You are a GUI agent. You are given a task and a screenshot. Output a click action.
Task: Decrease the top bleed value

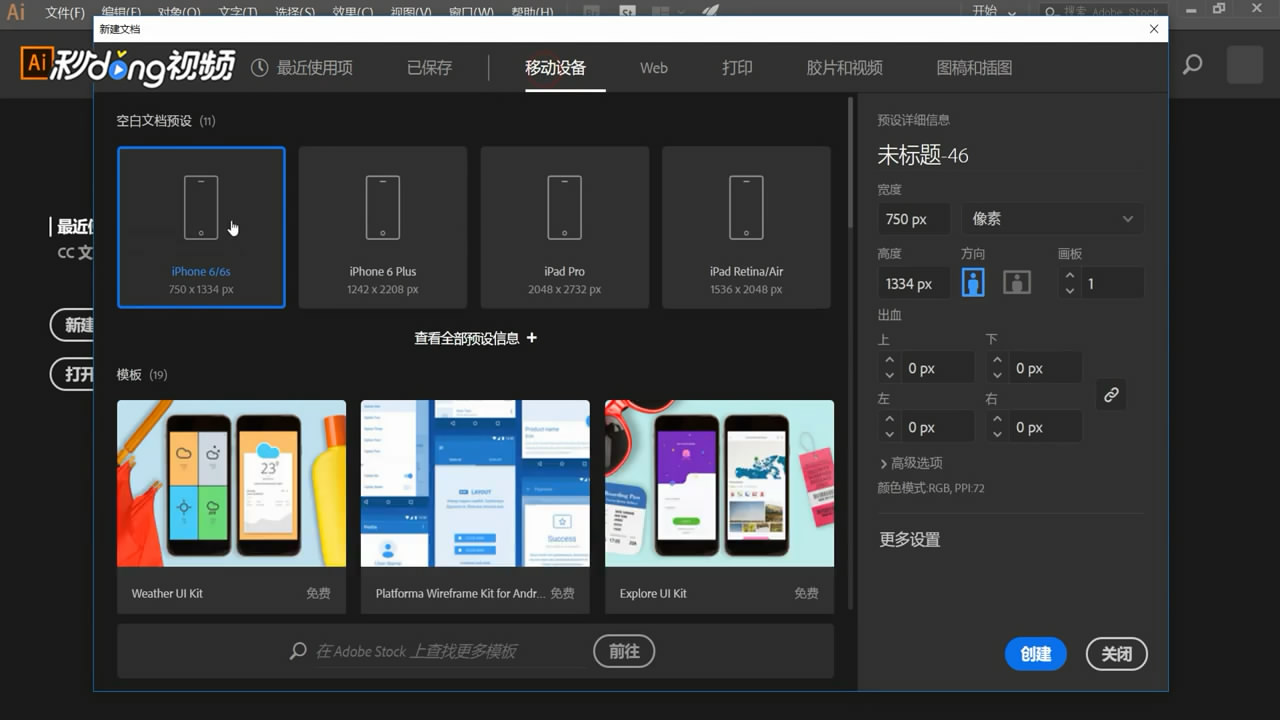click(x=889, y=376)
